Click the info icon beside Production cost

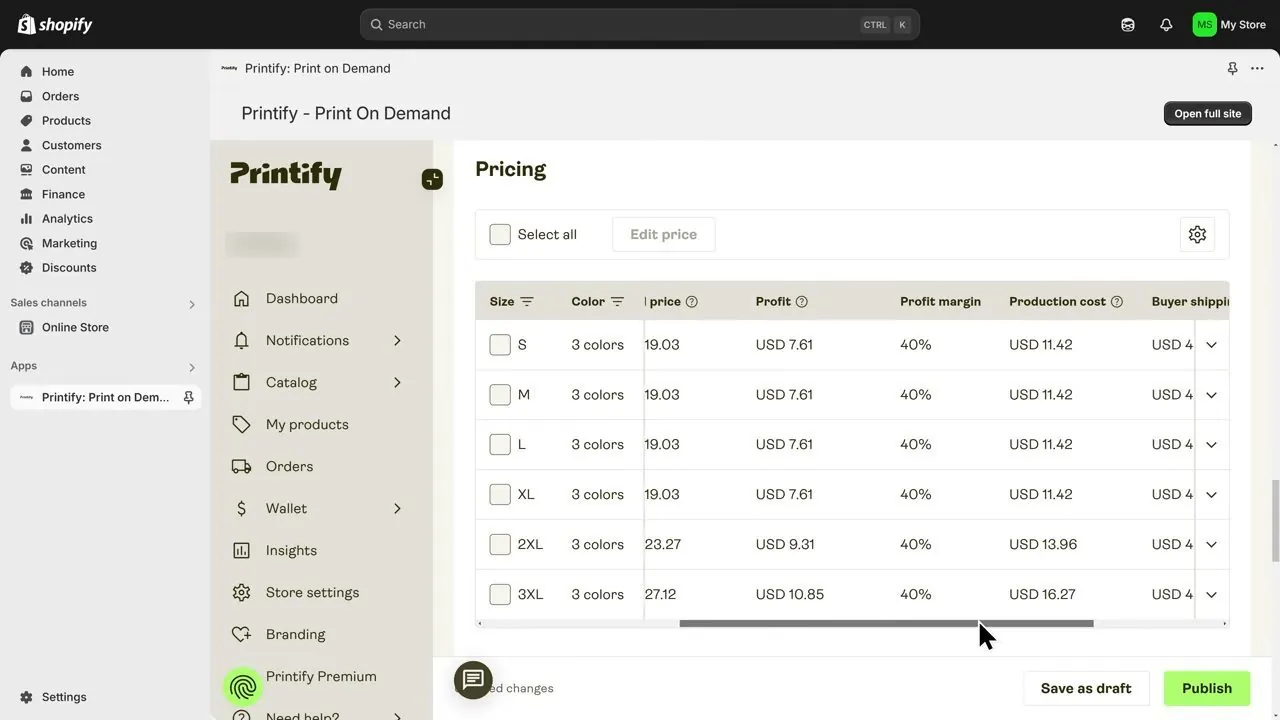(1117, 301)
